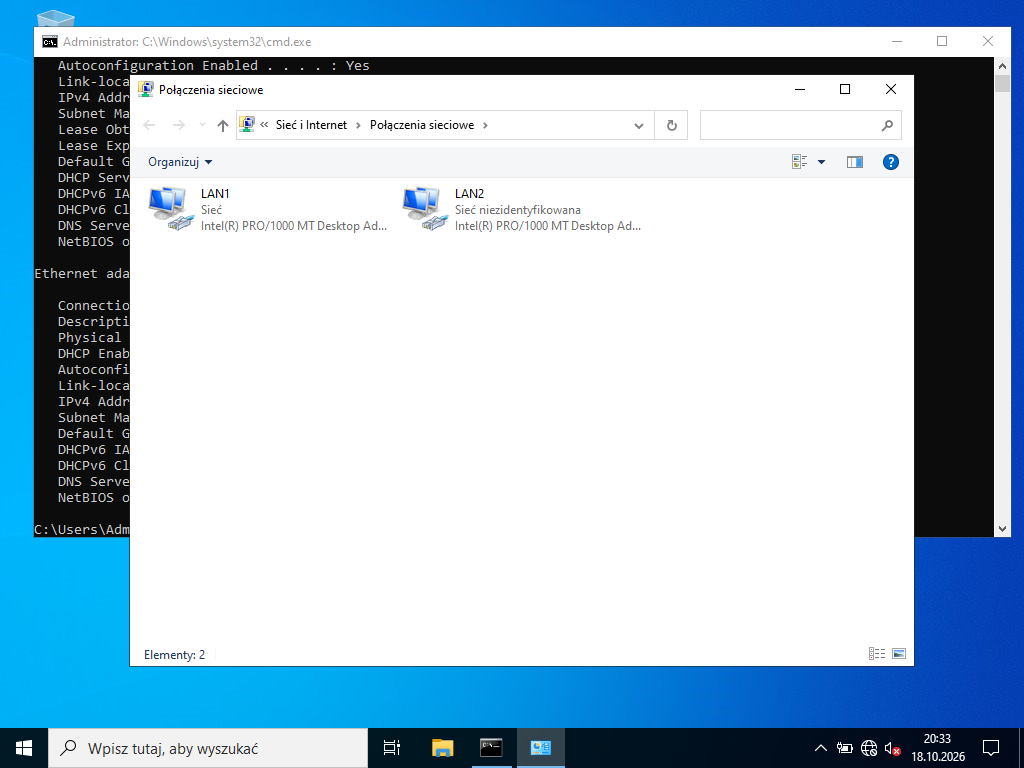Screen dimensions: 1024x768
Task: Show hidden tray icons chevron
Action: [821, 748]
